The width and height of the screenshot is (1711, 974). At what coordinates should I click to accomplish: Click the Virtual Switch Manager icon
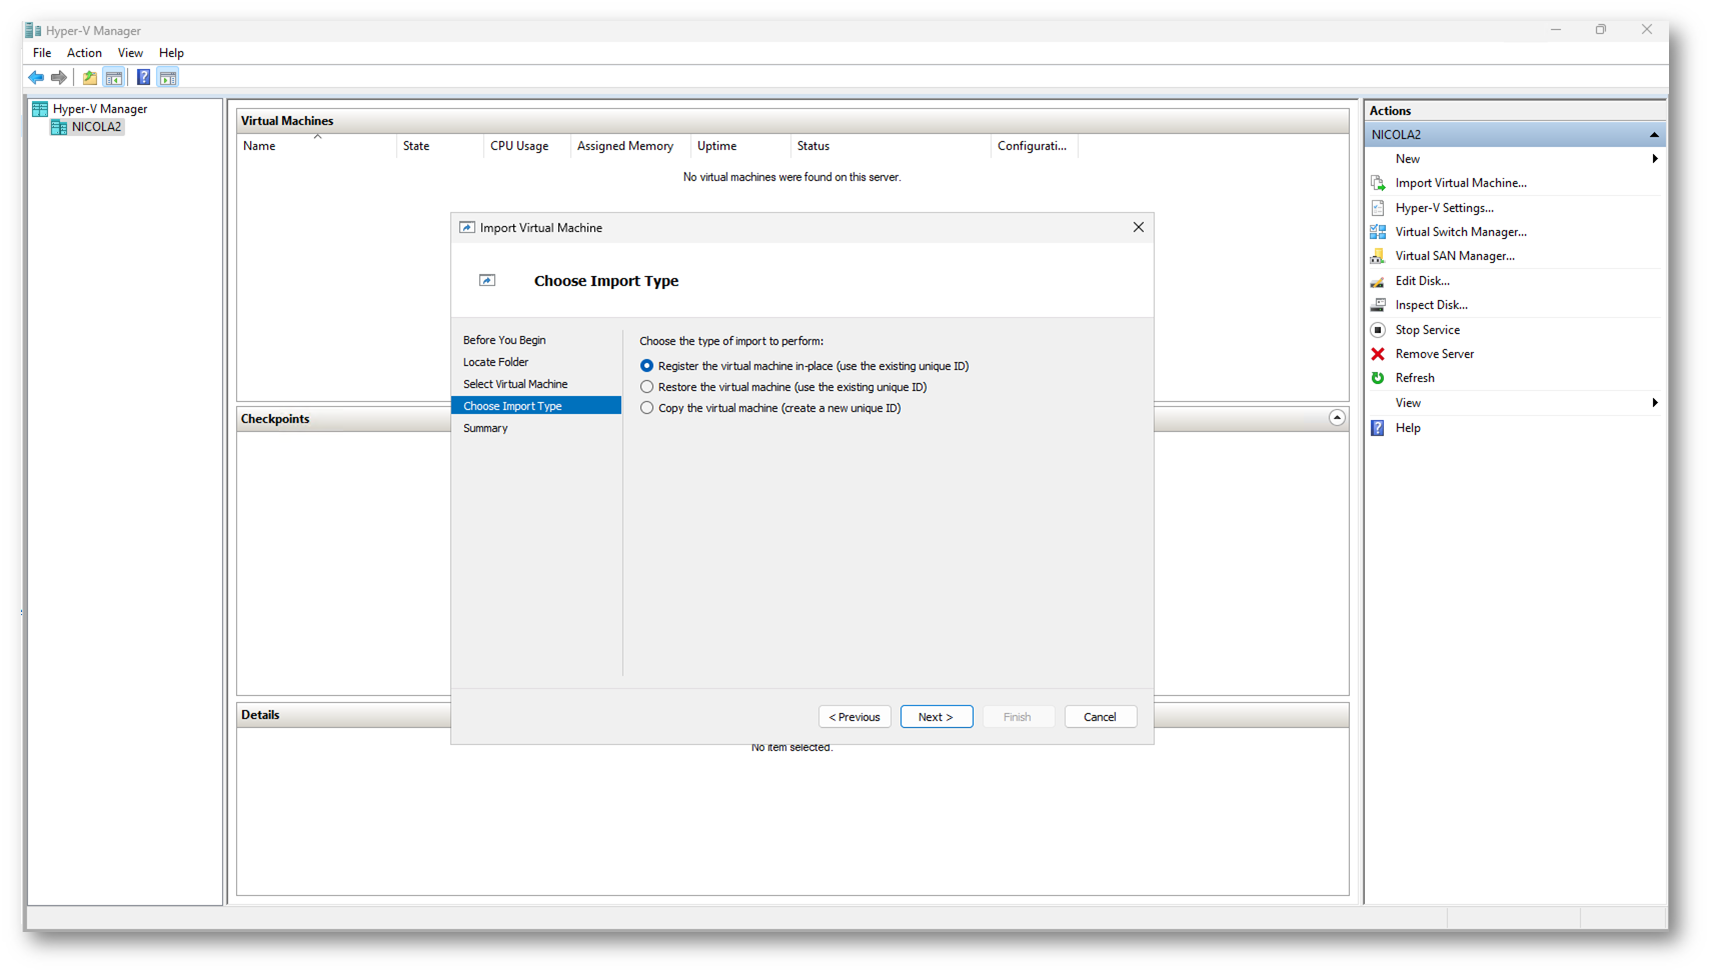(1378, 232)
